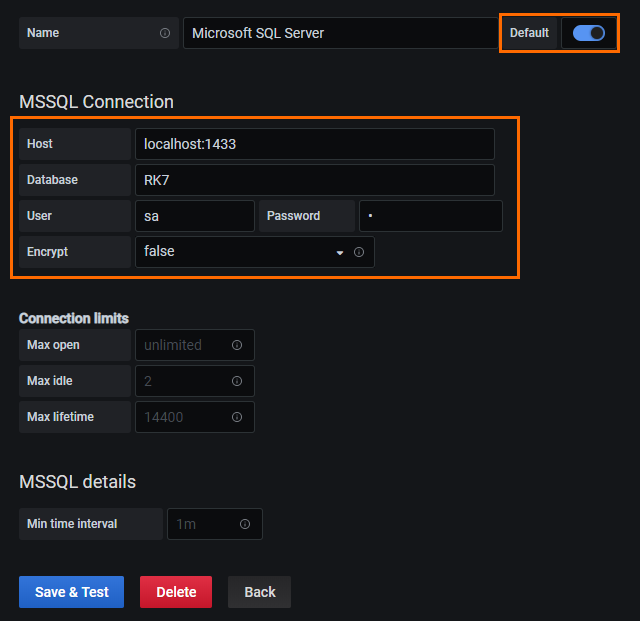Viewport: 640px width, 621px height.
Task: Click the Max lifetime label
Action: (60, 416)
